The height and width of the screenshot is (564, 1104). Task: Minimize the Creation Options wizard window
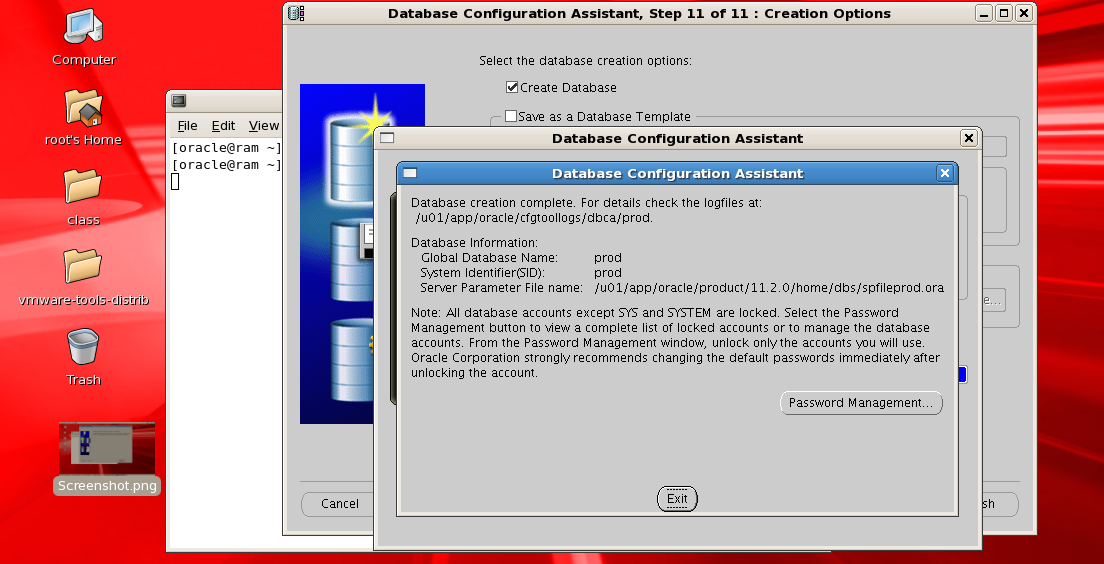point(984,13)
